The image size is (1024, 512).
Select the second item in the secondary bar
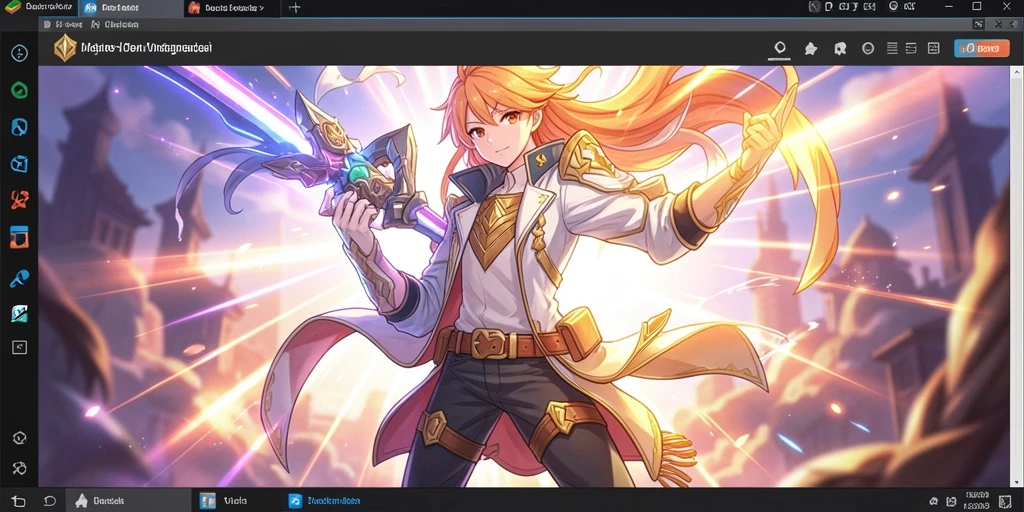tap(115, 25)
